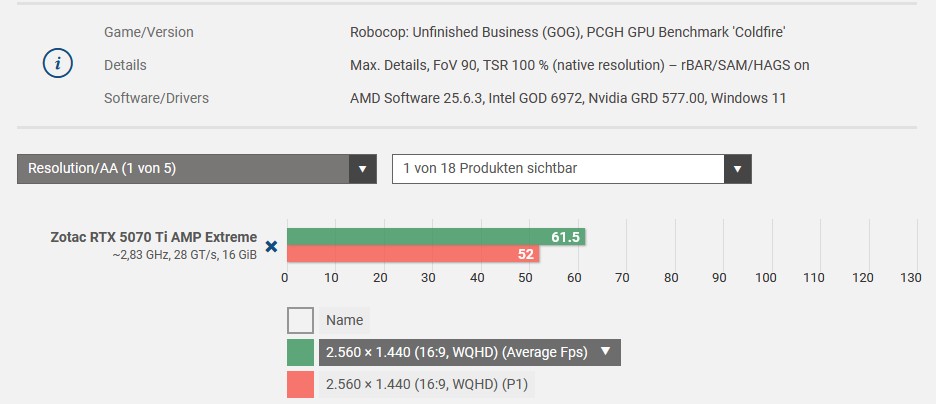936x404 pixels.
Task: Click the arrow on the Resolution/AA selector
Action: tap(362, 169)
